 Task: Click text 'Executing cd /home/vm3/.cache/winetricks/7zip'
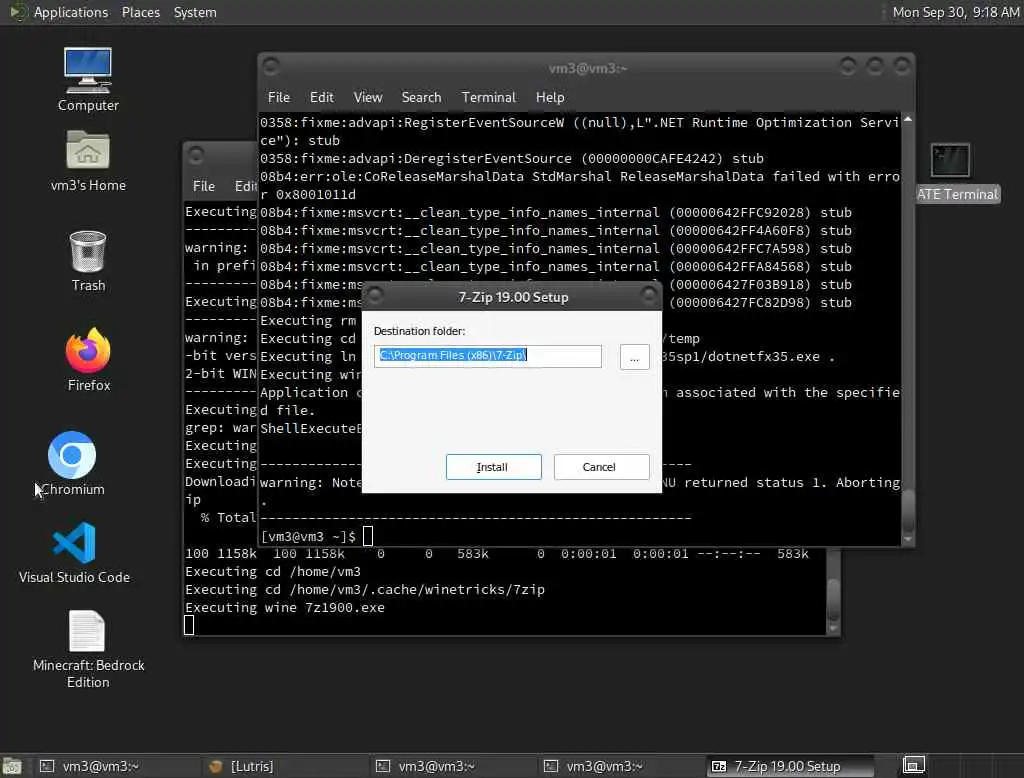(364, 589)
